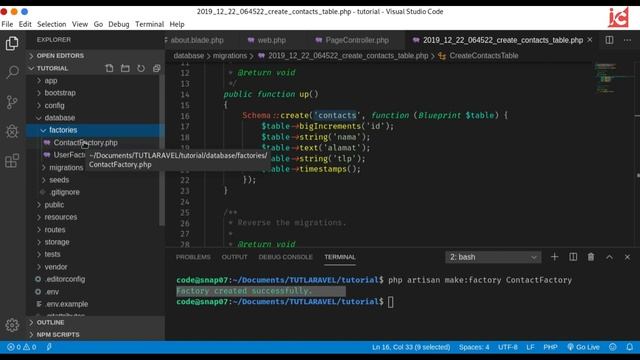Open the Extensions view icon
The width and height of the screenshot is (640, 360).
click(12, 161)
